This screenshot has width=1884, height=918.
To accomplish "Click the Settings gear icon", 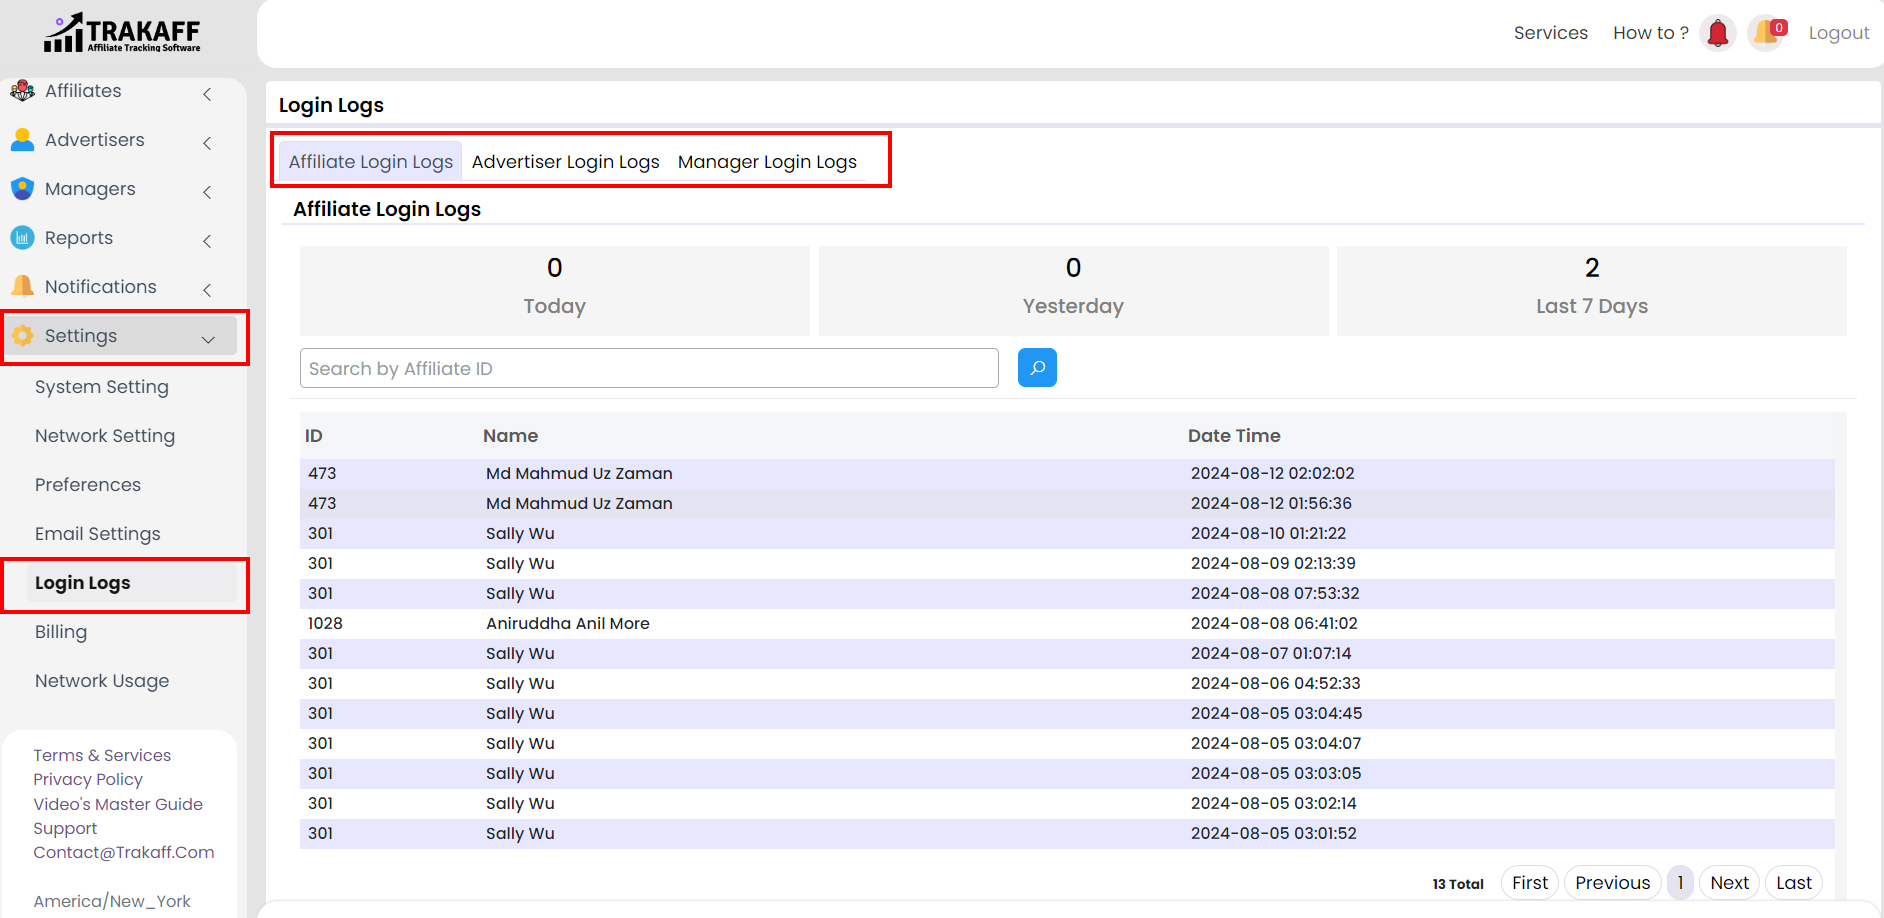I will (x=22, y=336).
